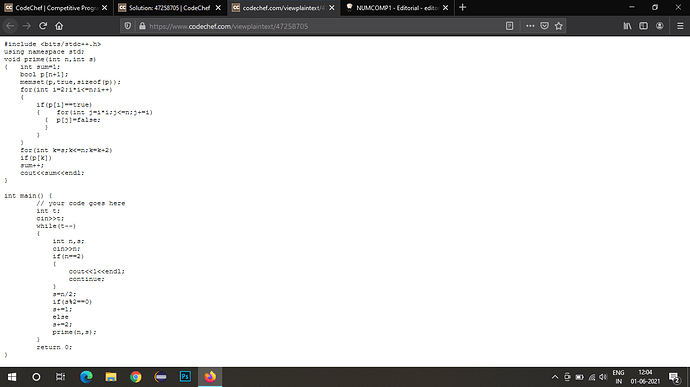Go back to the previous page

pyautogui.click(x=10, y=26)
